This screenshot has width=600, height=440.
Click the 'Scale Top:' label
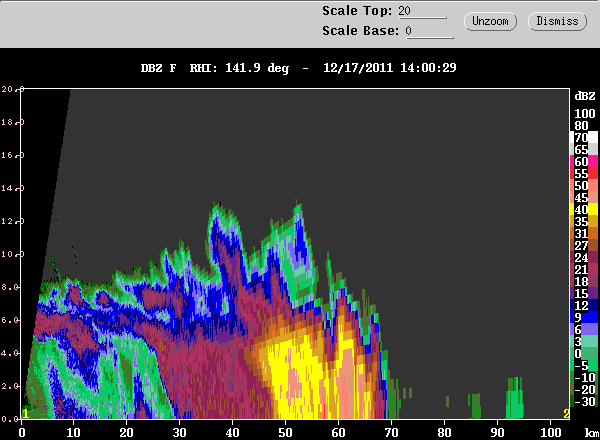[x=357, y=11]
